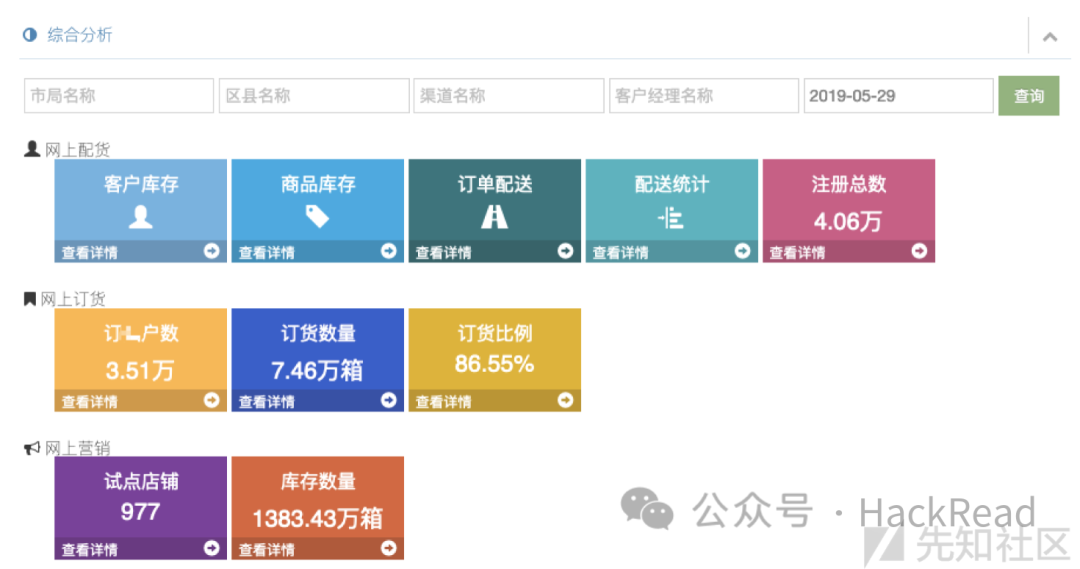Click the user icon on 客户库存 card
This screenshot has height=569, width=1080.
(x=141, y=217)
